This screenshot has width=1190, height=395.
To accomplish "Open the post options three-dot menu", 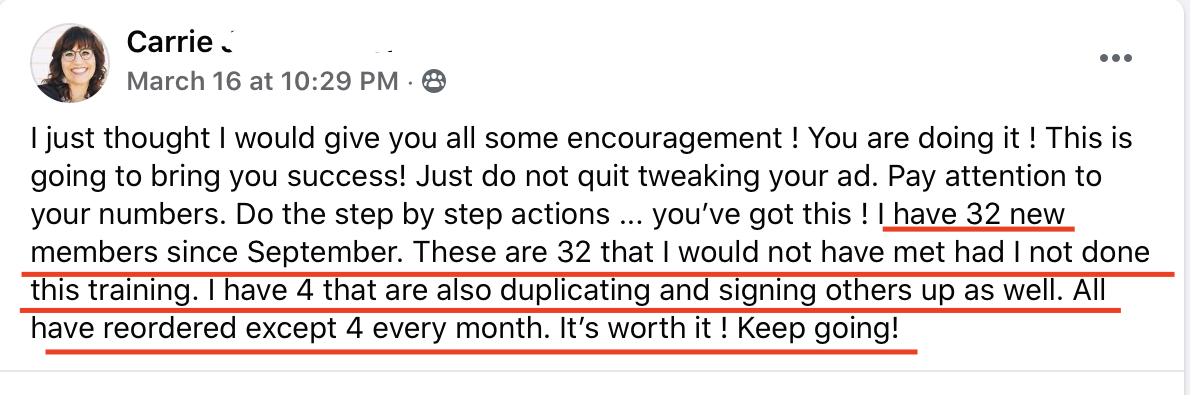I will point(1116,58).
